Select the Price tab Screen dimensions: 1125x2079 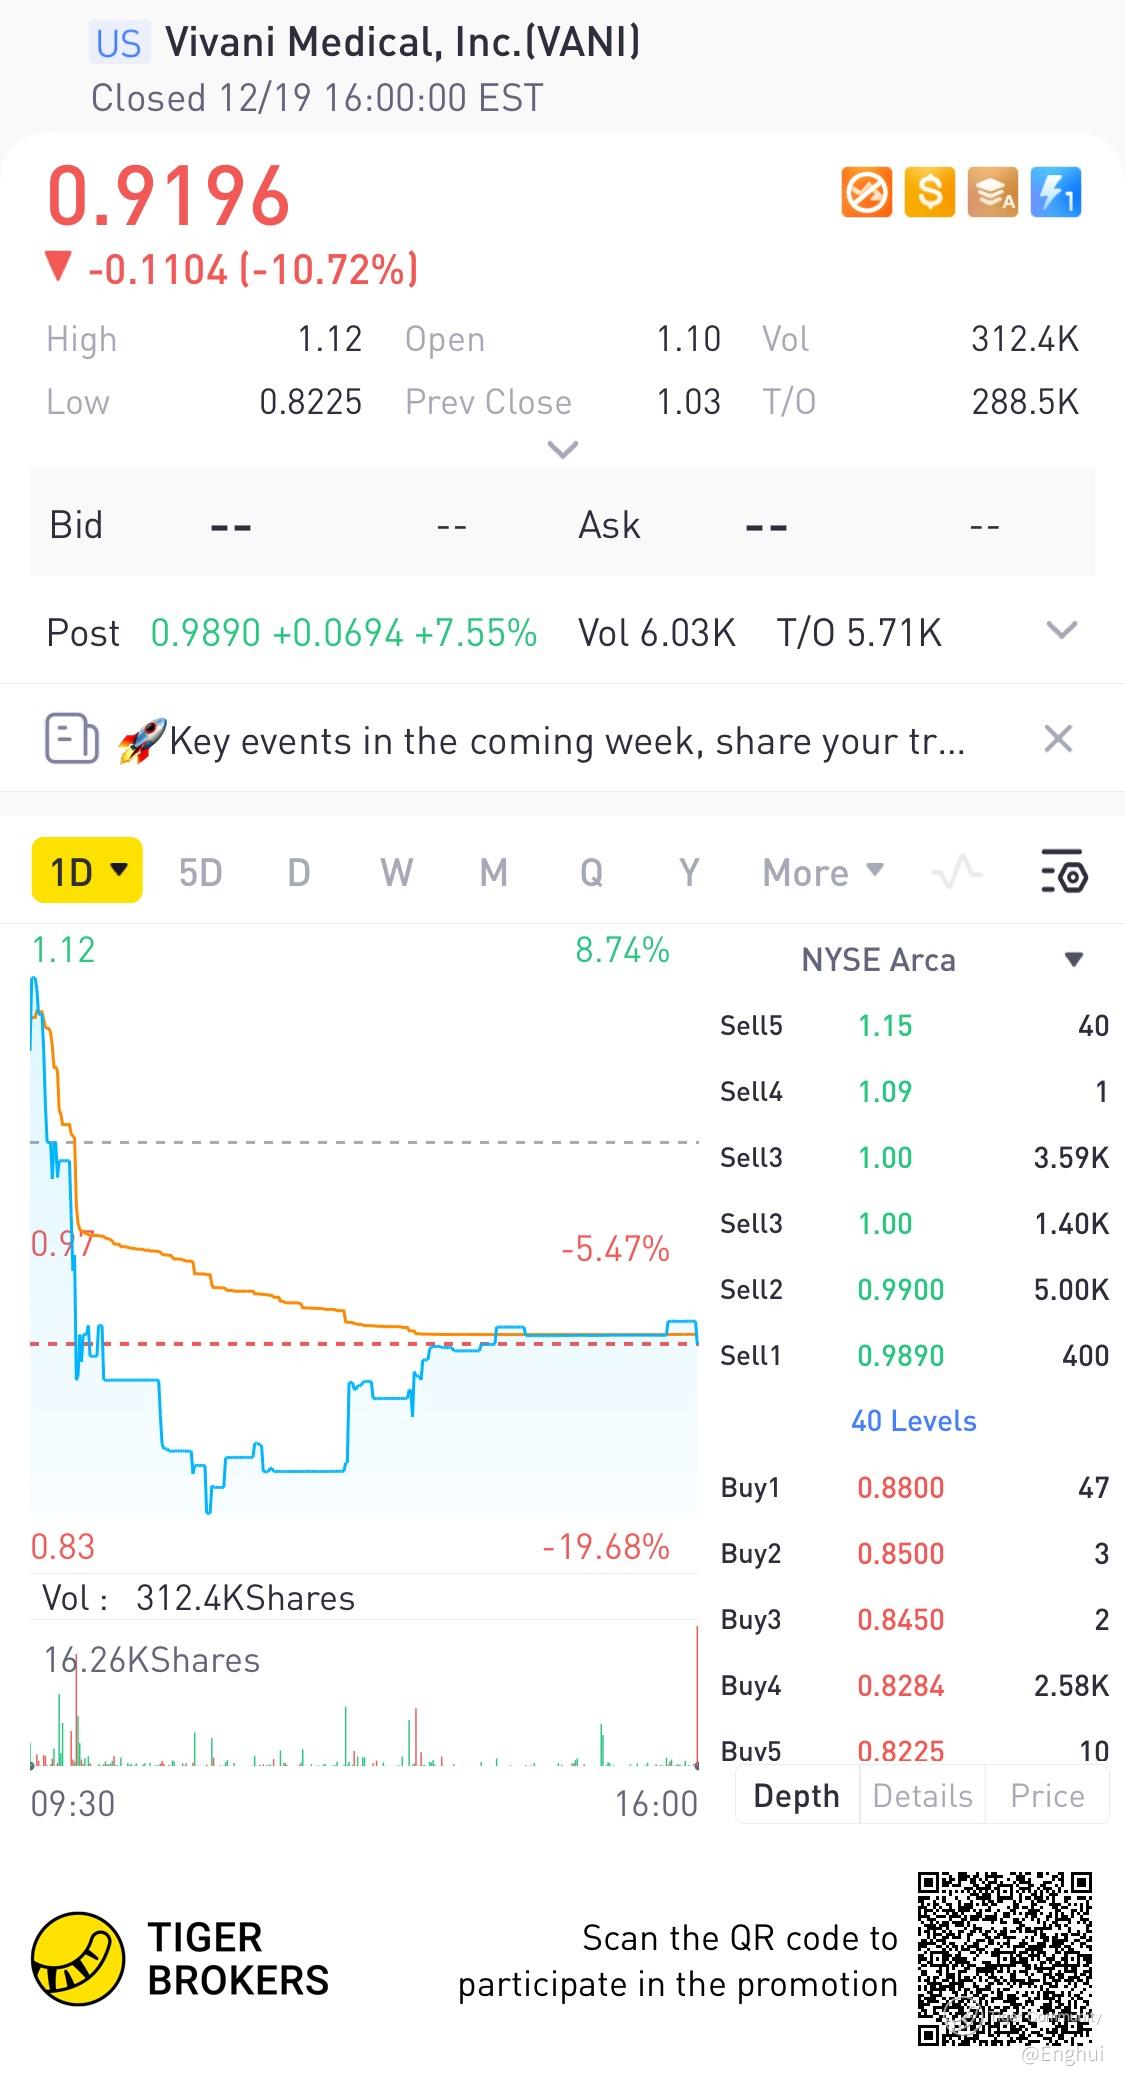(1047, 1796)
